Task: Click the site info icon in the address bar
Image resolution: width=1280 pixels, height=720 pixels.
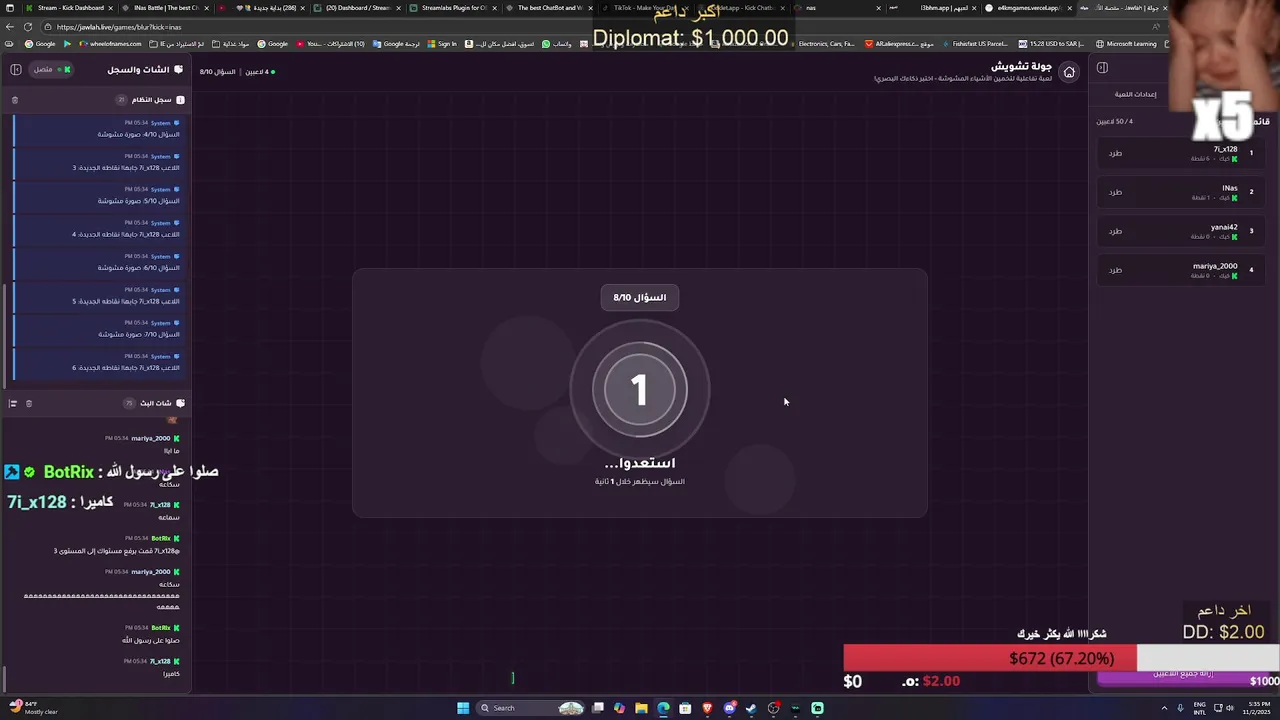Action: click(47, 27)
